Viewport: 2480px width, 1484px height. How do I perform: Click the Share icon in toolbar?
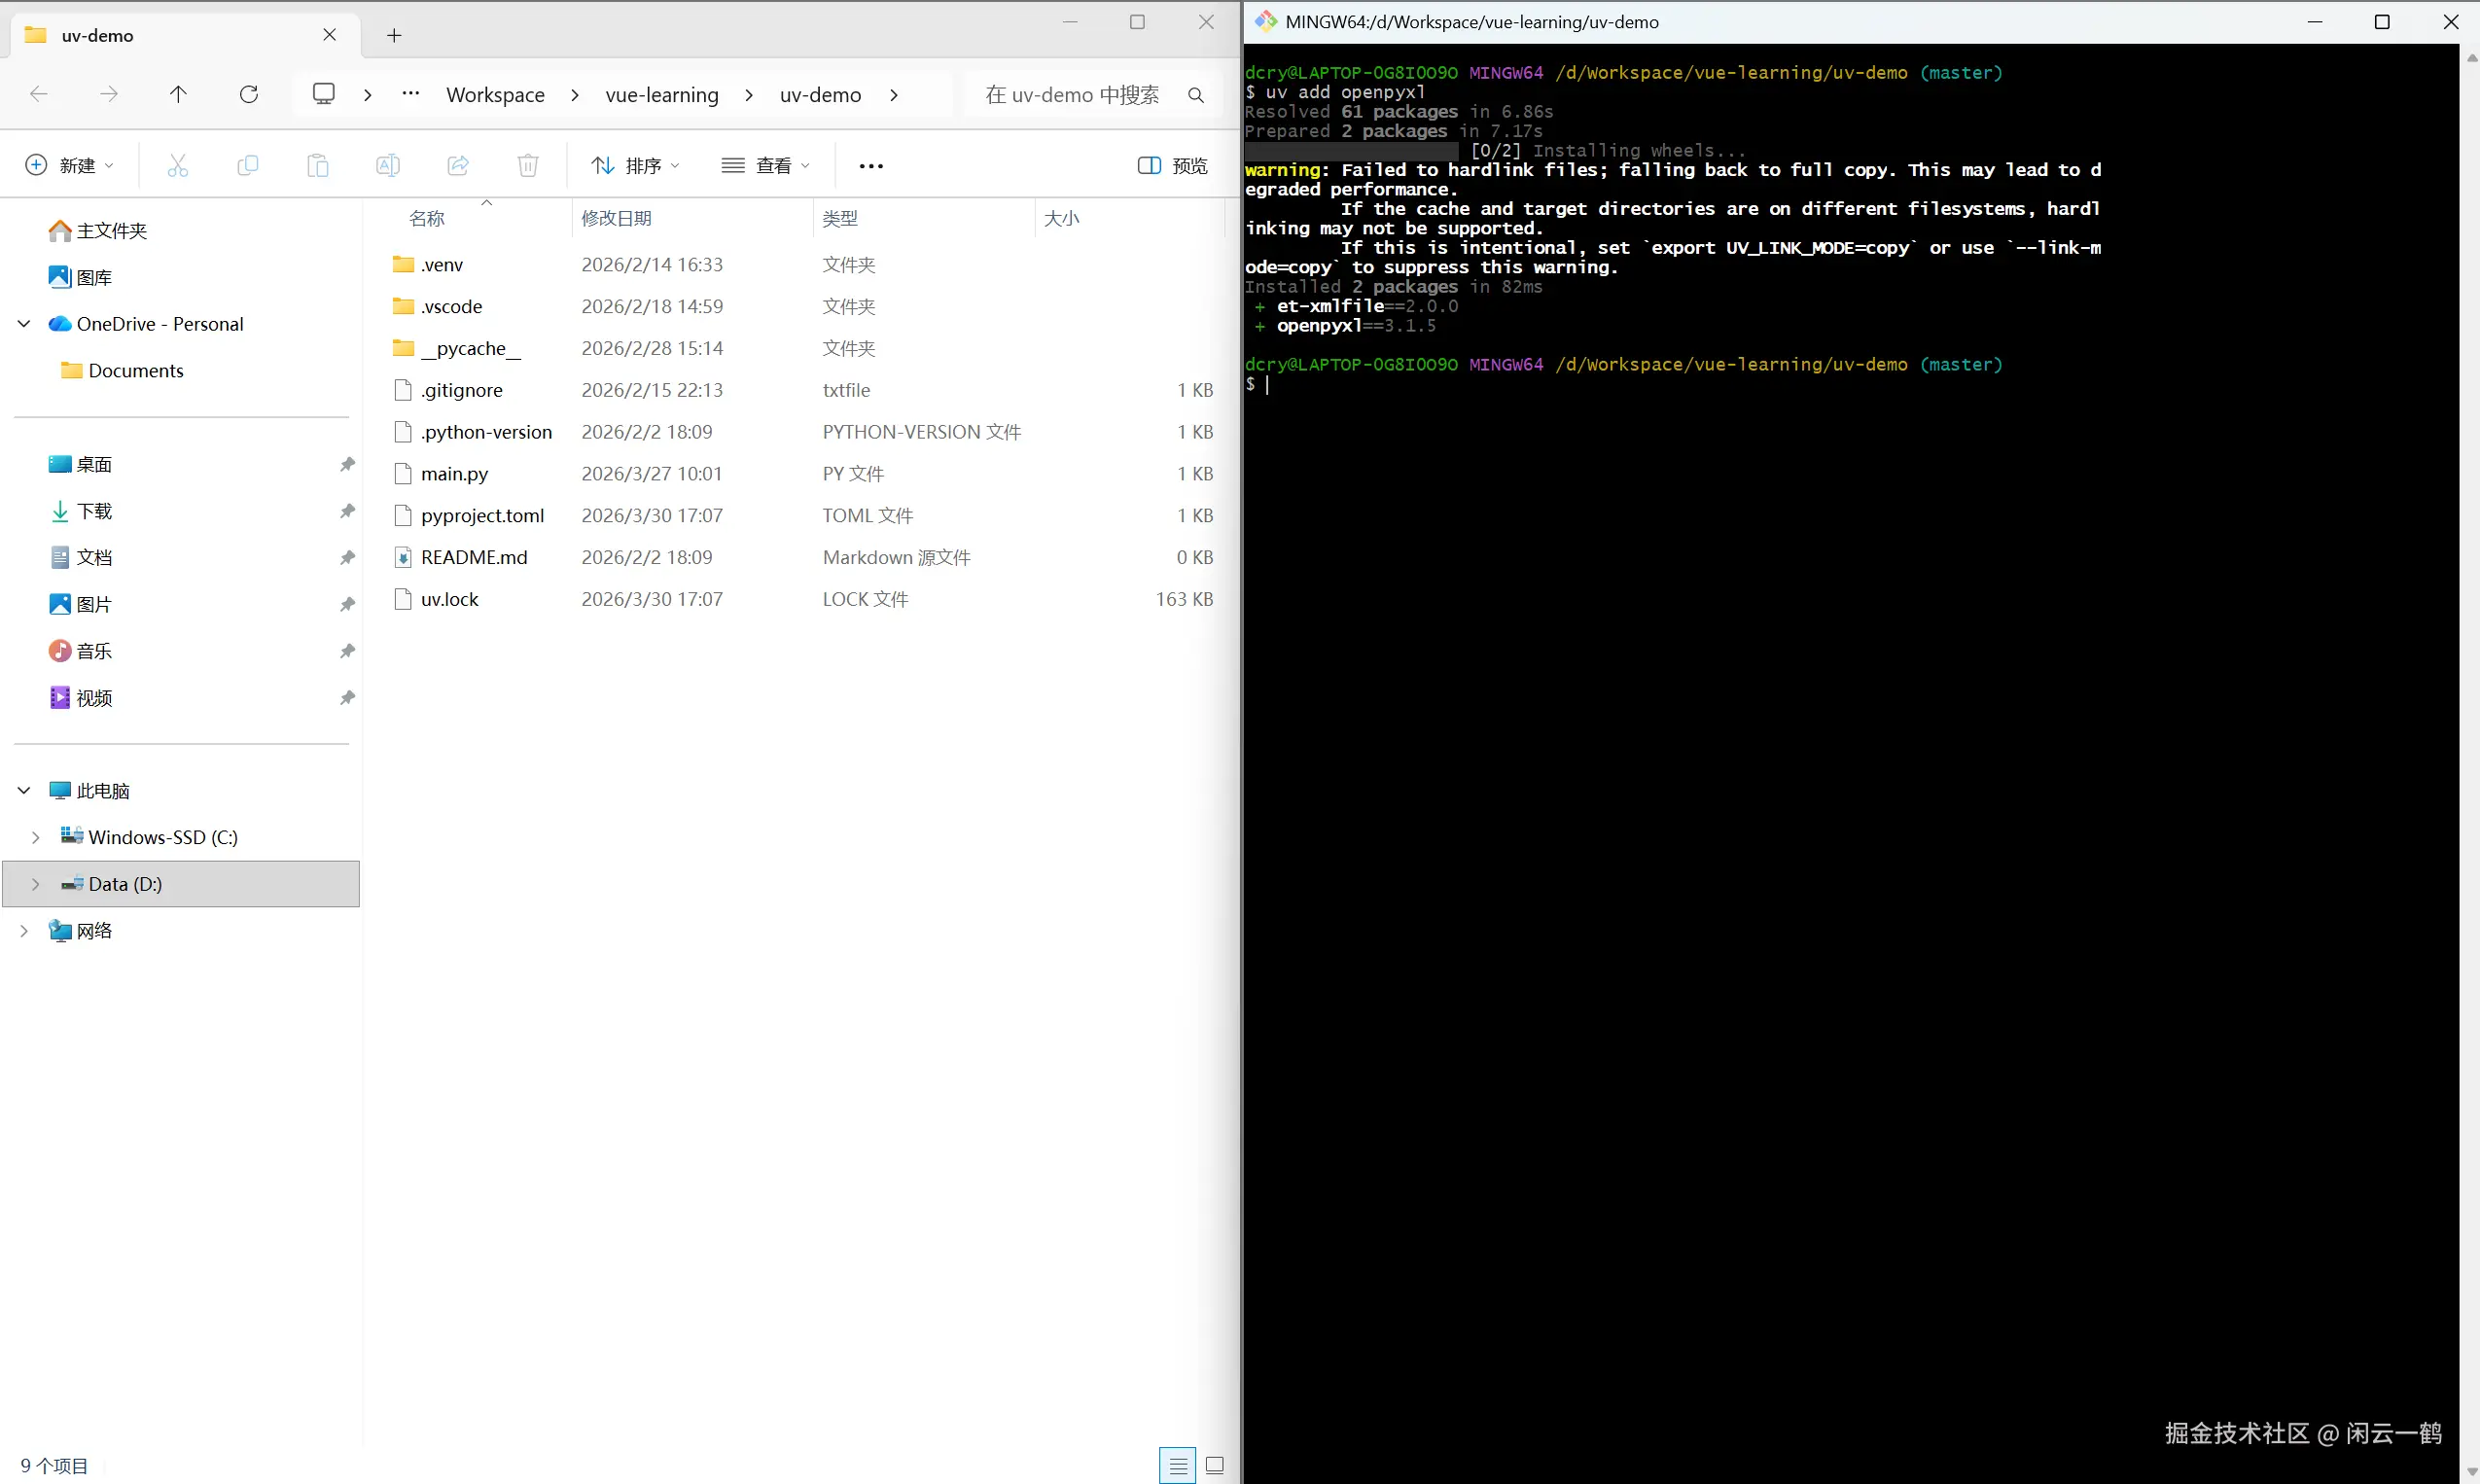(x=458, y=166)
